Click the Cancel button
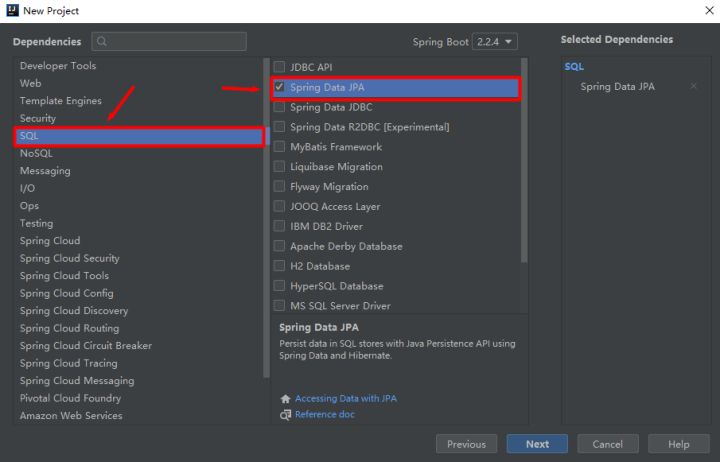 (x=607, y=444)
